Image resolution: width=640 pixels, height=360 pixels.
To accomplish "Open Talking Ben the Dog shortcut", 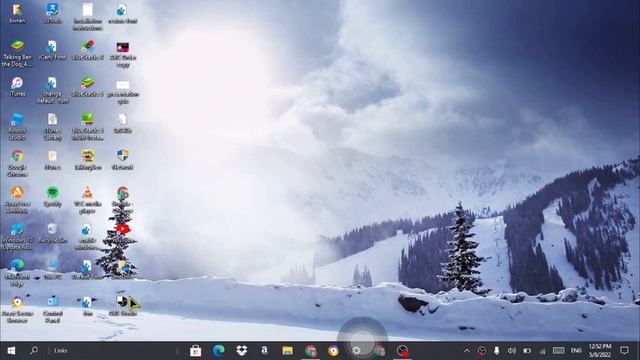I will 17,53.
